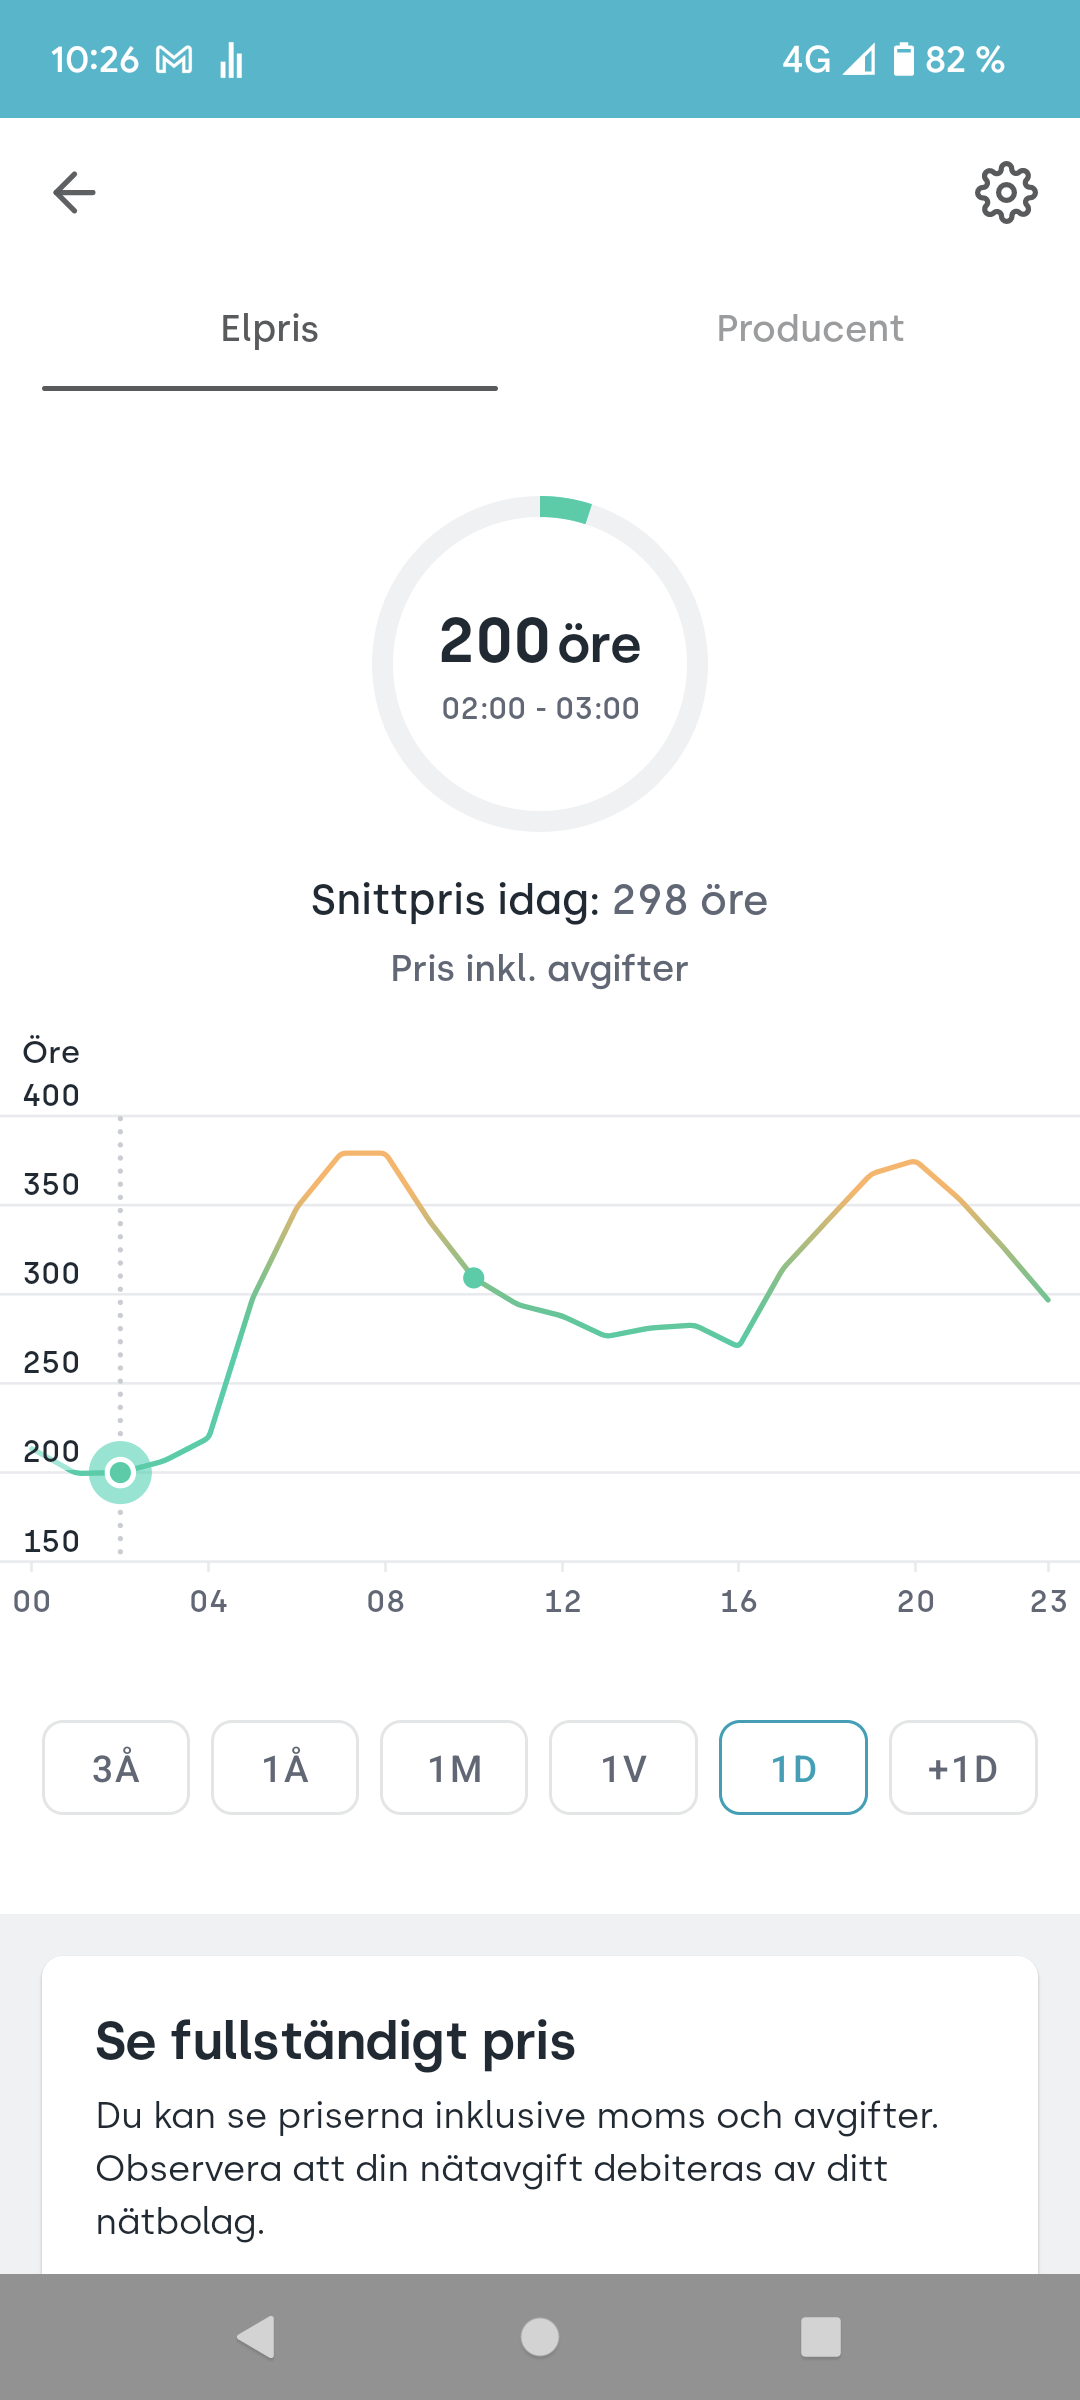Tap the selected 02:00 chart point marker
1080x2400 pixels.
[121, 1472]
